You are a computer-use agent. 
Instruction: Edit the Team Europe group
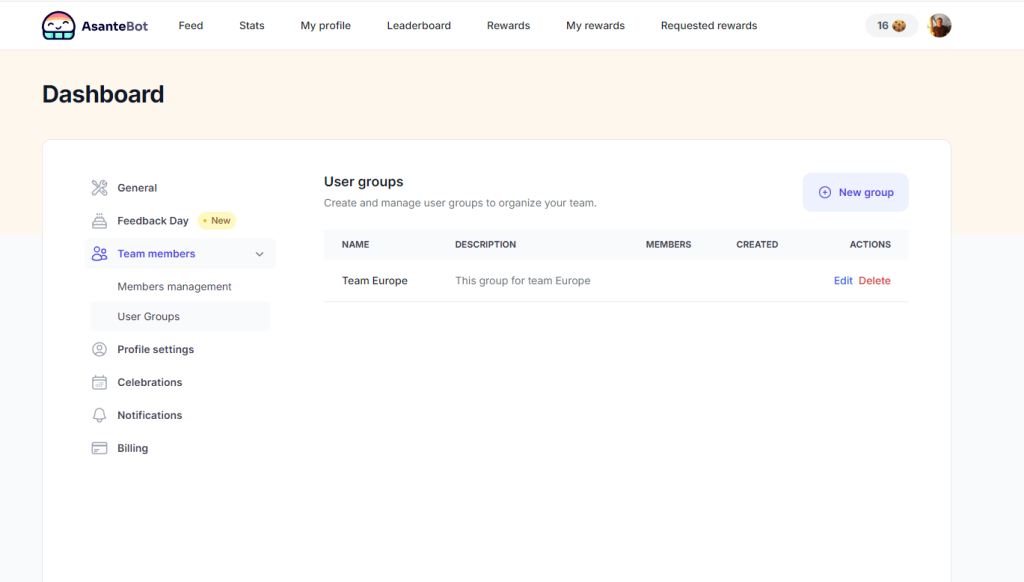pyautogui.click(x=843, y=281)
